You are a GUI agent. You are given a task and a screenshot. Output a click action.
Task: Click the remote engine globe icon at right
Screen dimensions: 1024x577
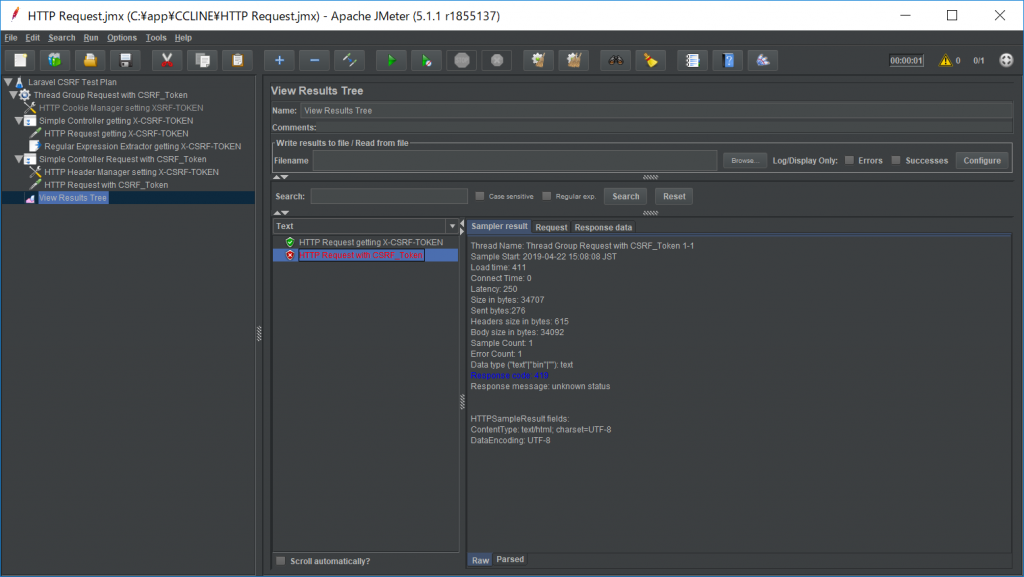(1006, 61)
